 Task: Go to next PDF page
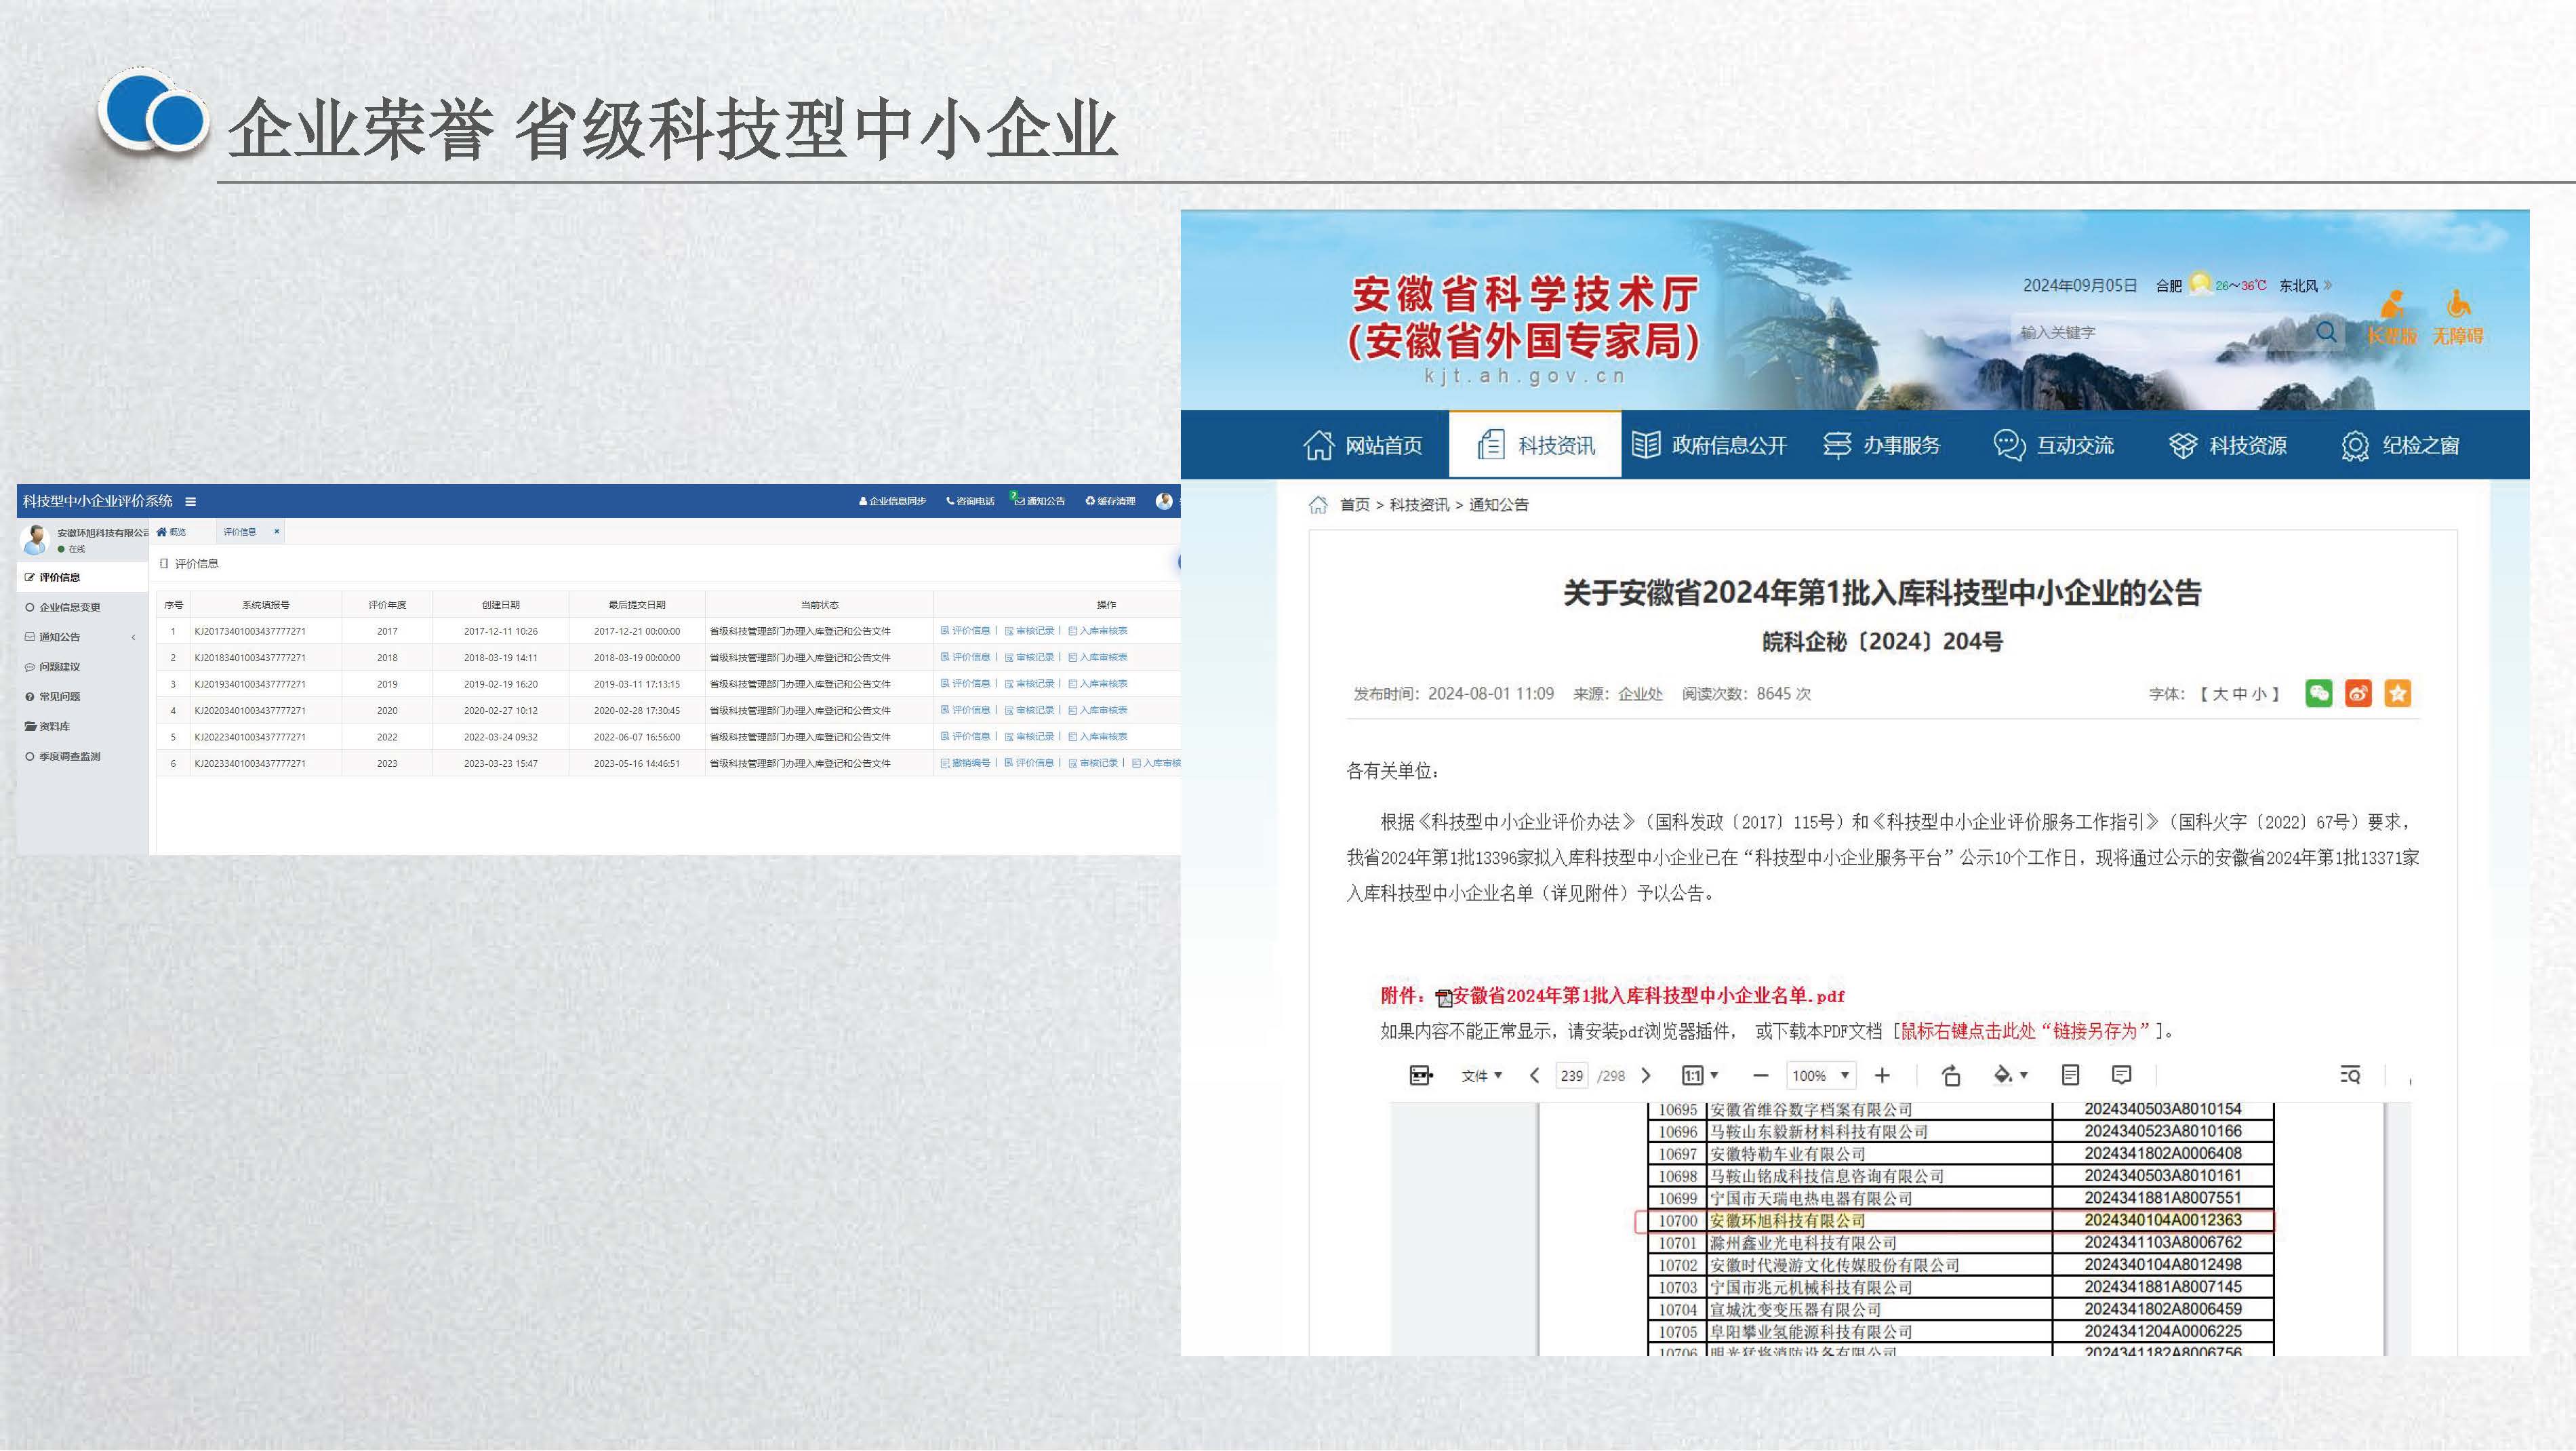click(x=1646, y=1076)
